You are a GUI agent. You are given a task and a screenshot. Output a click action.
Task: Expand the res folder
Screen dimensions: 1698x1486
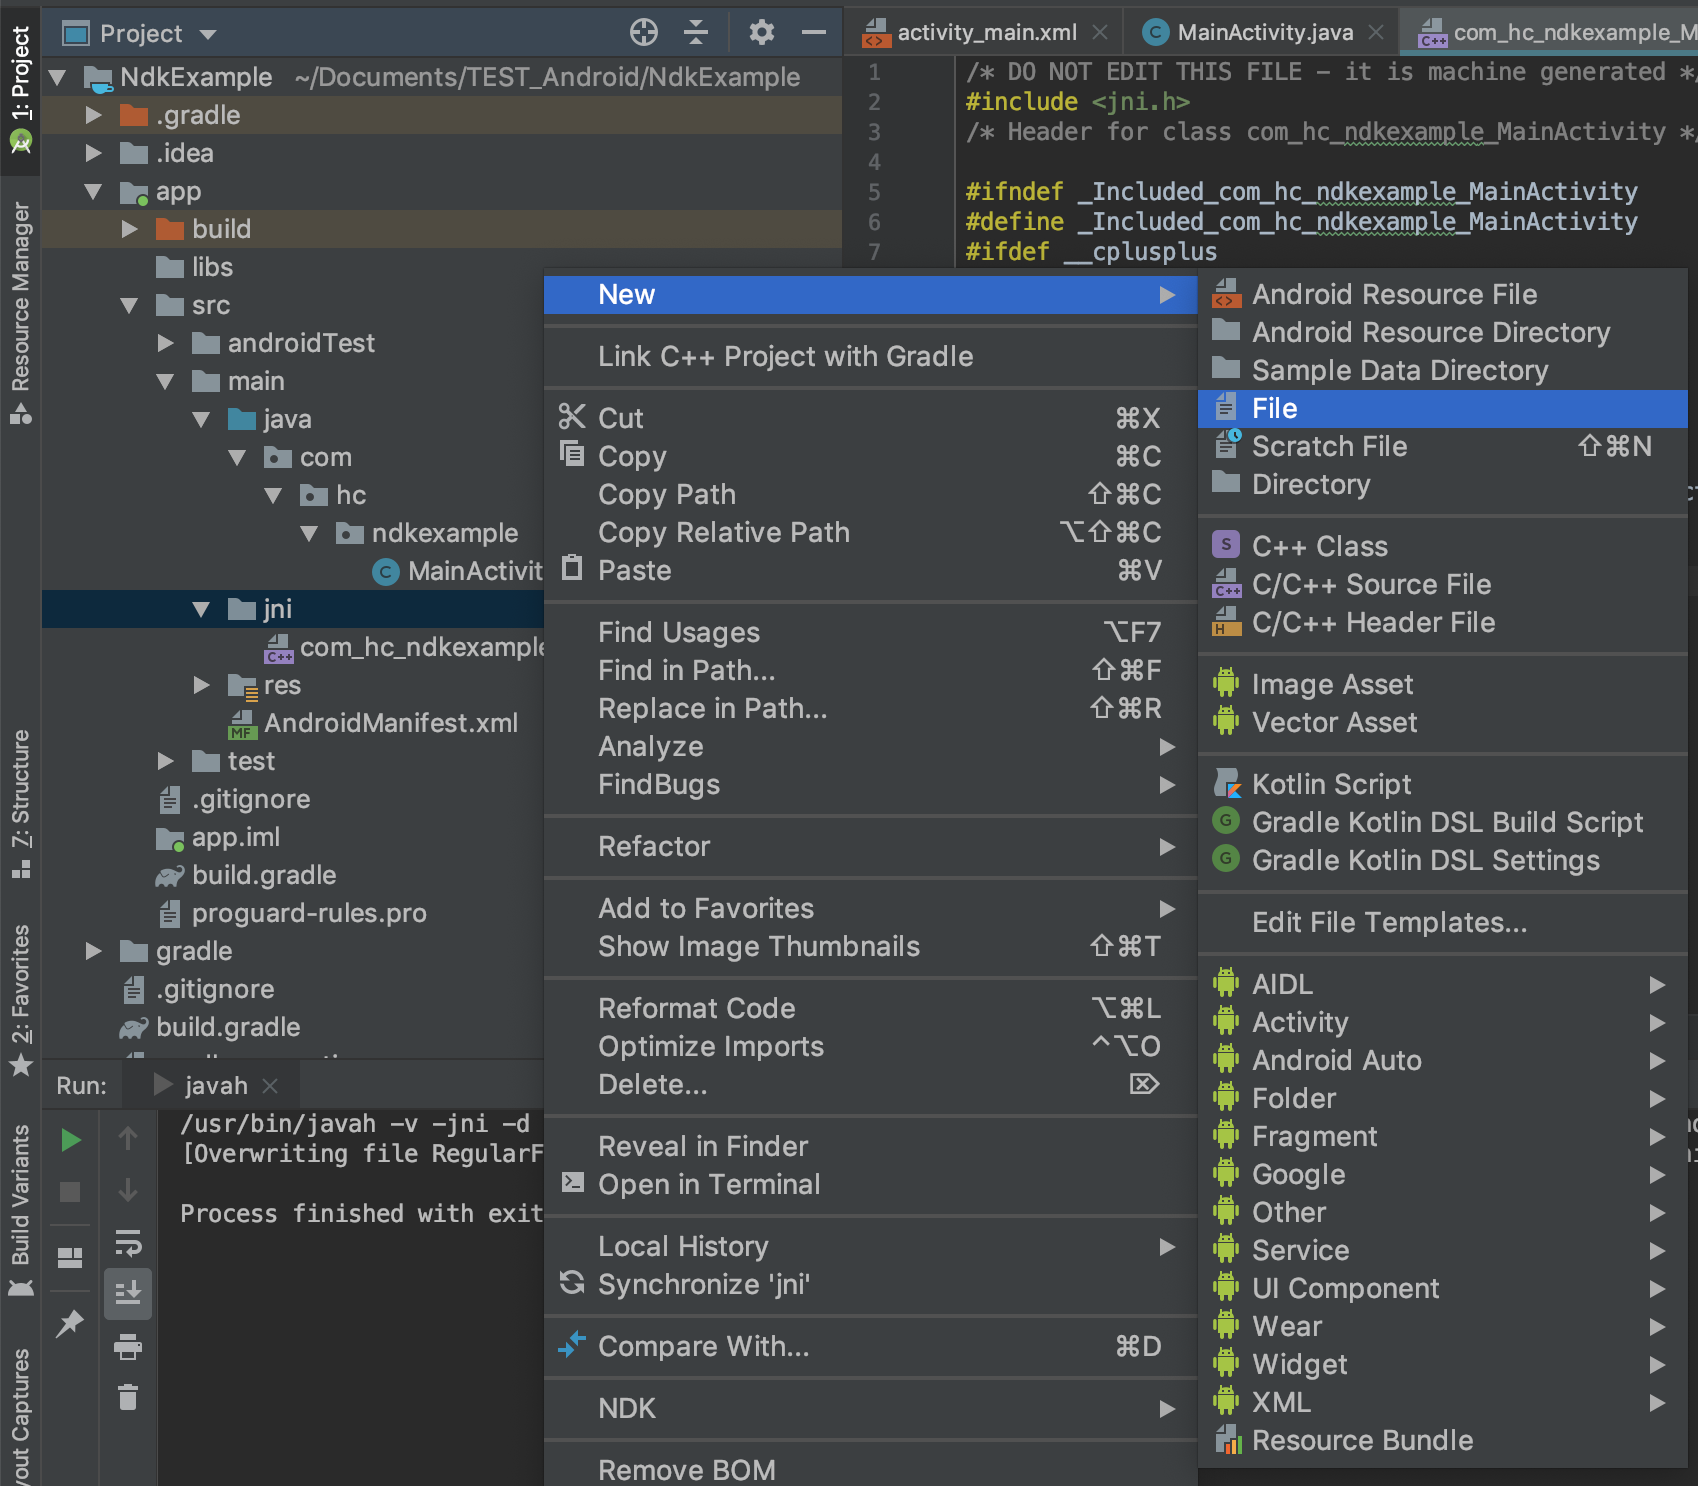[x=202, y=685]
